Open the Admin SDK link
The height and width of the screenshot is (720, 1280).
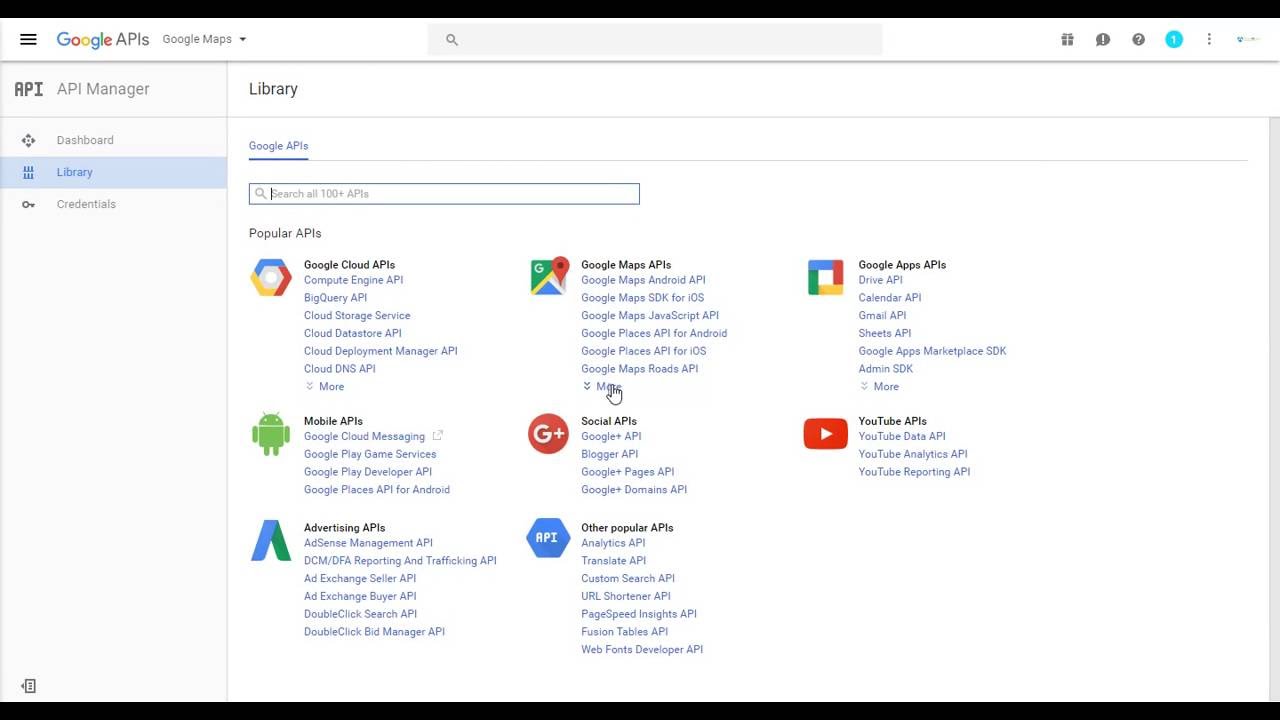tap(885, 369)
